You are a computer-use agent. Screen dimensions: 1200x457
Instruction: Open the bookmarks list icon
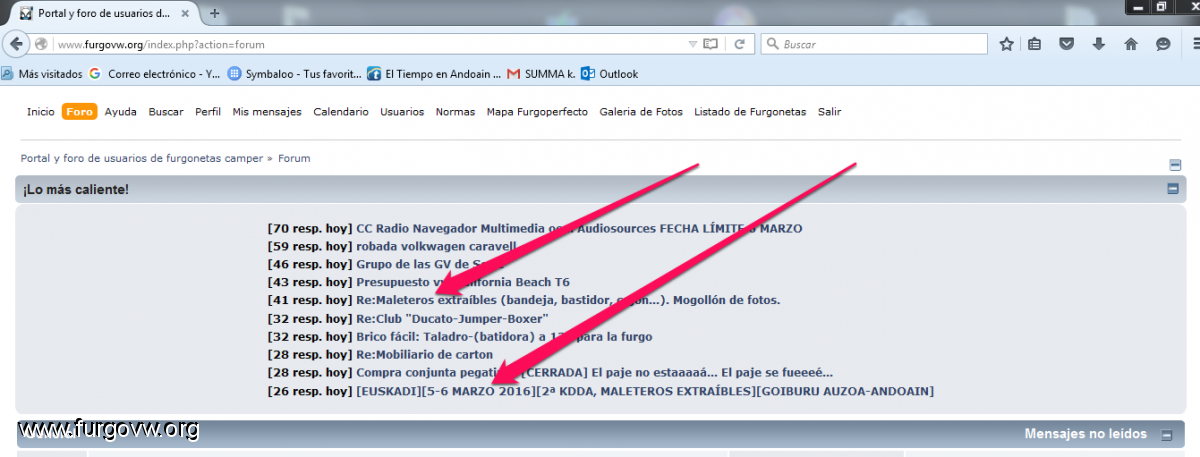point(1035,44)
